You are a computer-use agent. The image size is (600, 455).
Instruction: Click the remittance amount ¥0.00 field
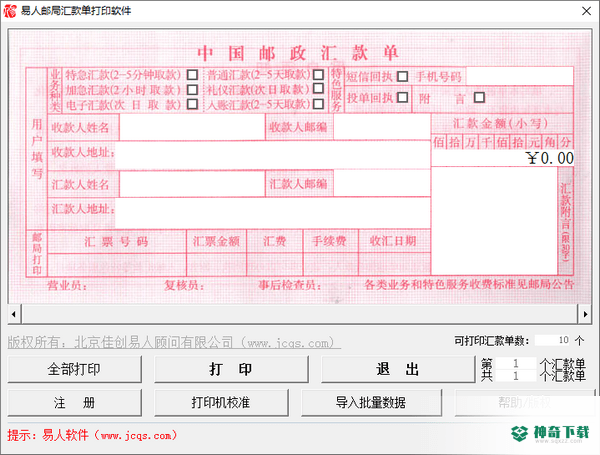[x=502, y=158]
